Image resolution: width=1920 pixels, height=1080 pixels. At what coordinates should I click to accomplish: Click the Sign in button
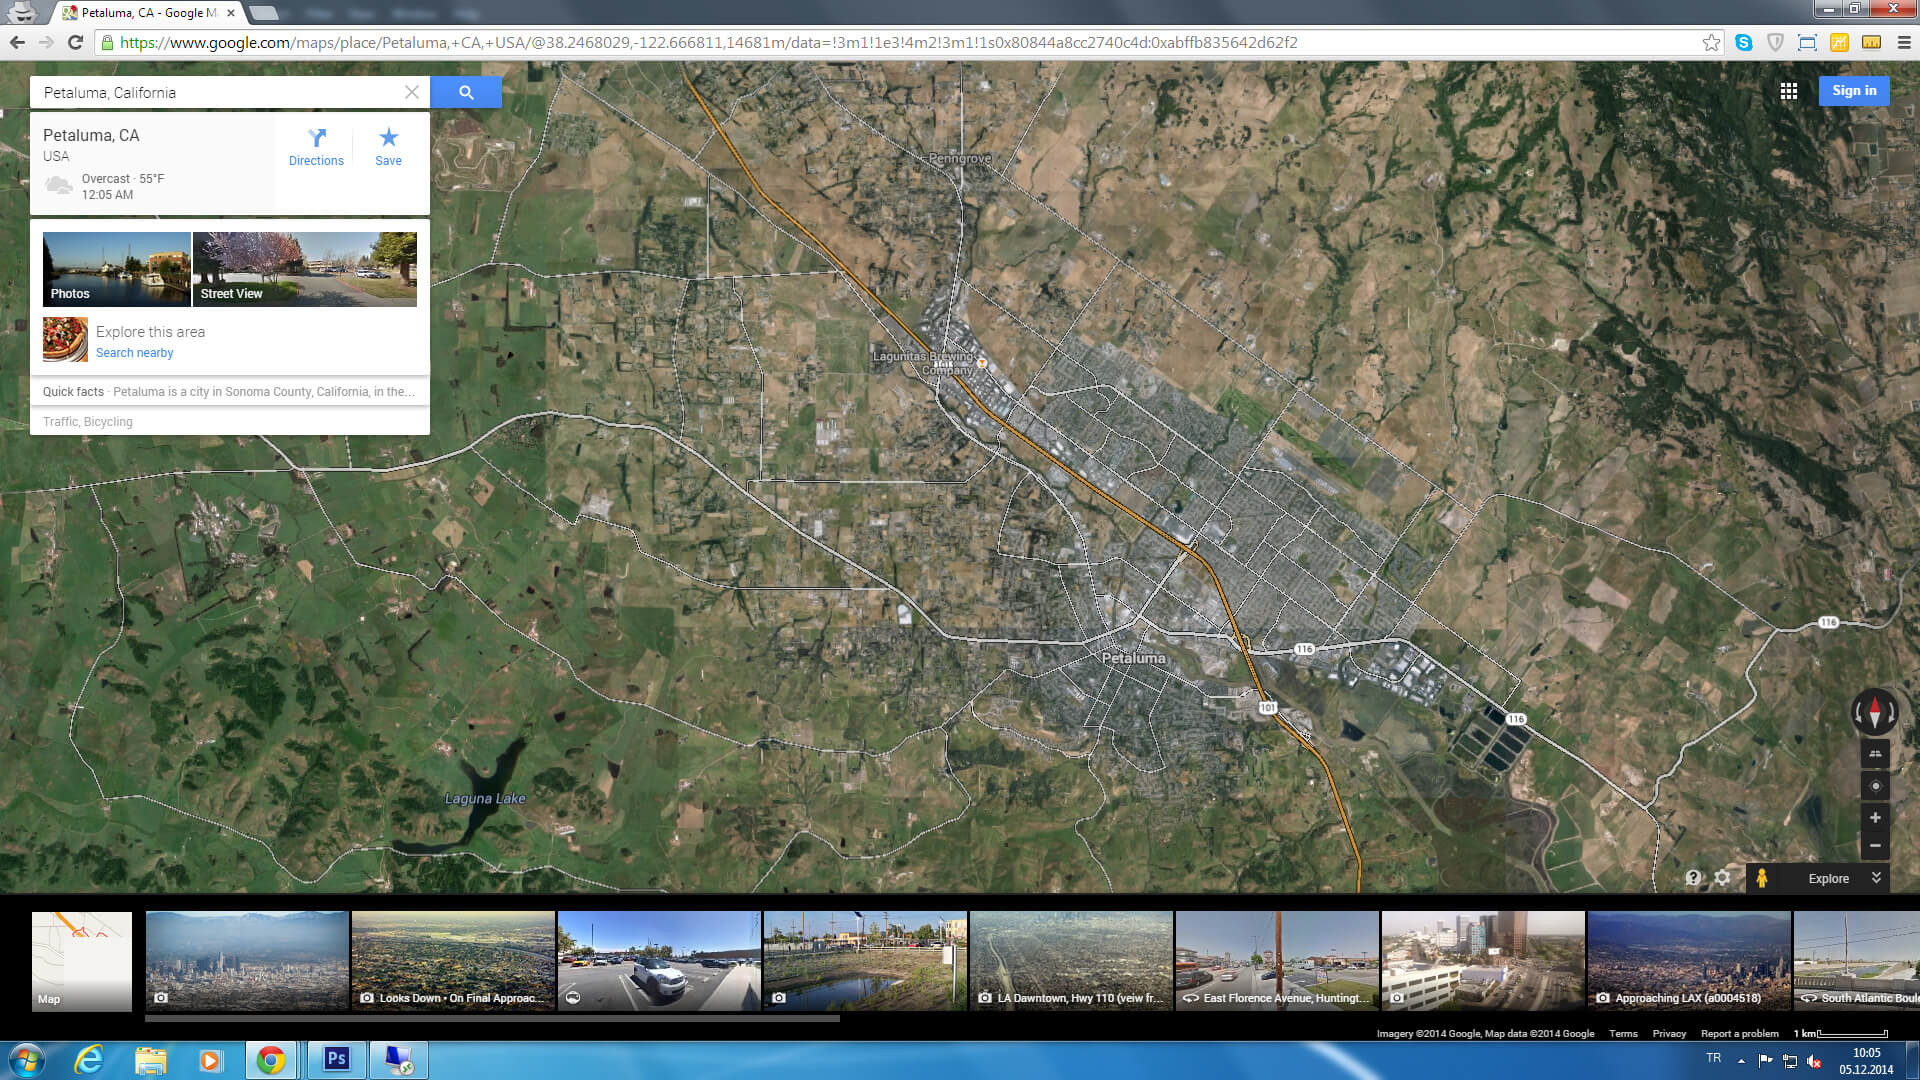coord(1853,91)
